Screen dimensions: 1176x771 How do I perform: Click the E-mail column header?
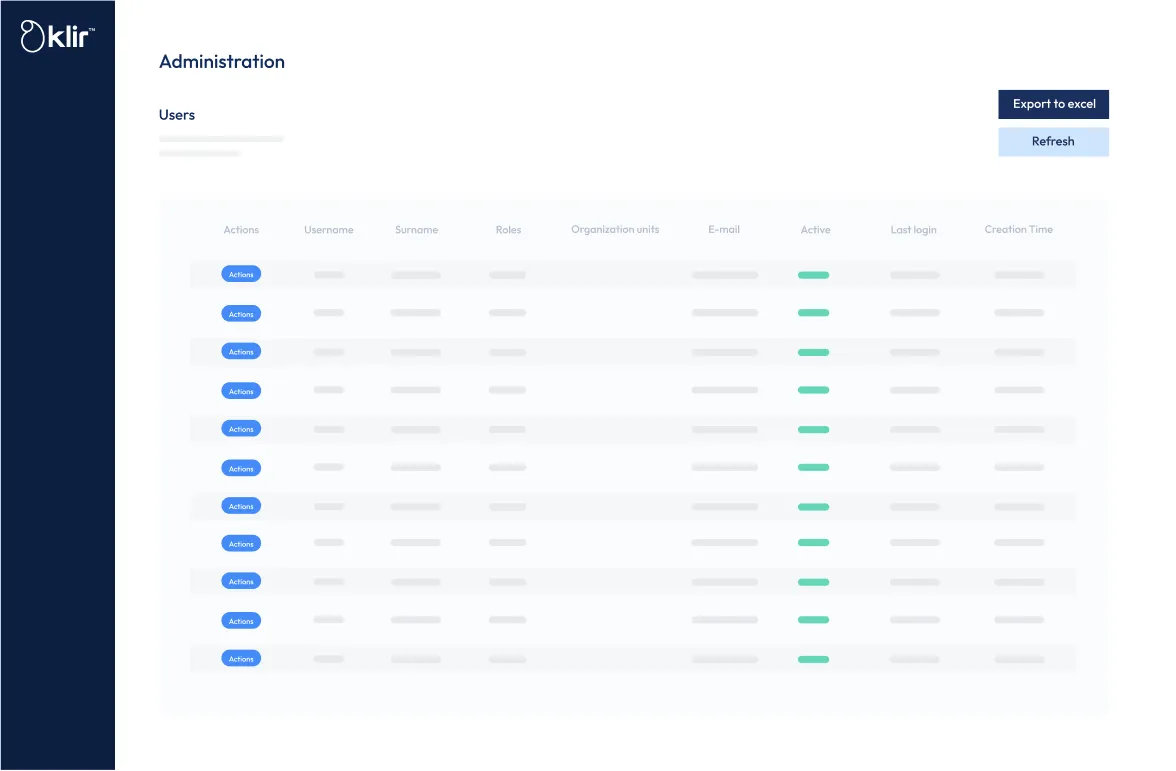pyautogui.click(x=724, y=230)
